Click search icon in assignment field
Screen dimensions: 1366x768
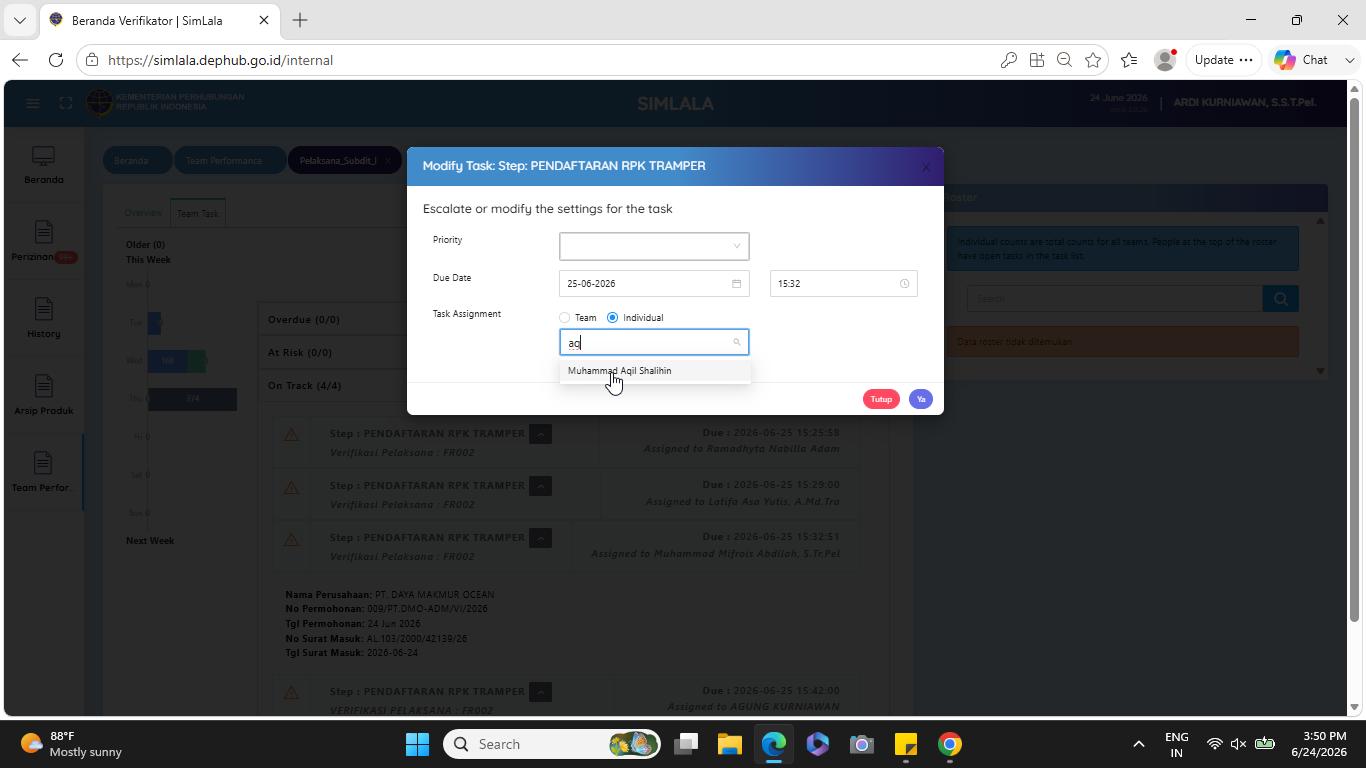point(737,343)
